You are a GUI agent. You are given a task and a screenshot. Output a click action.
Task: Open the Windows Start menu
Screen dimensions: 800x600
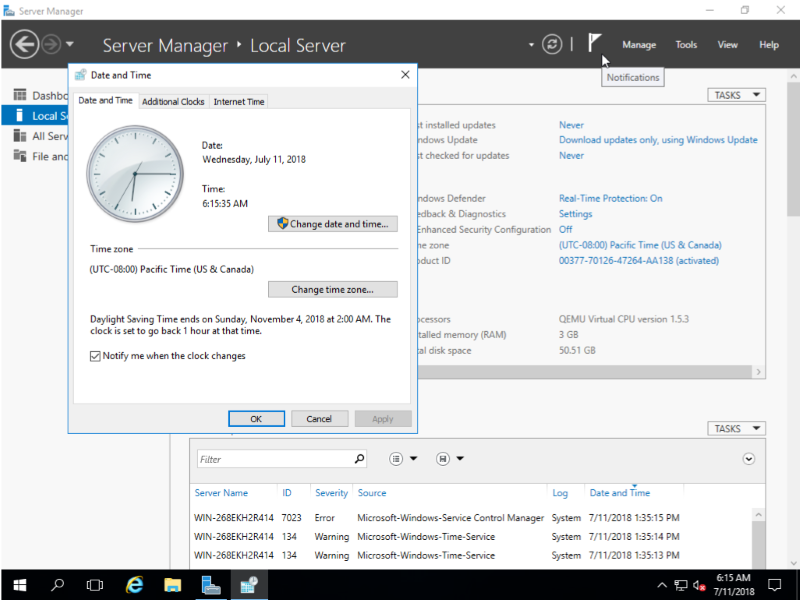(19, 585)
